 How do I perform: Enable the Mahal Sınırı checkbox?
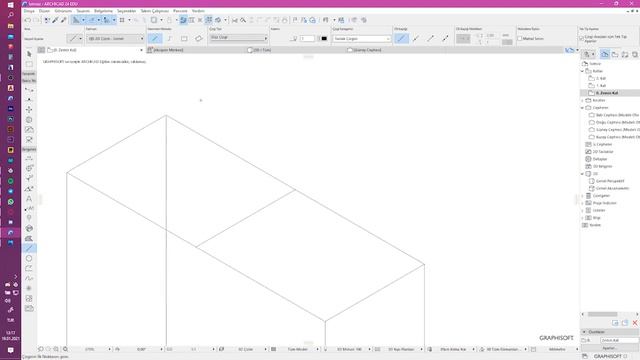[520, 38]
